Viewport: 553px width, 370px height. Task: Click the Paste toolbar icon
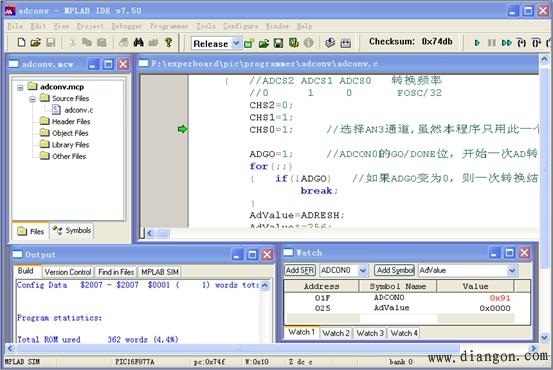(102, 43)
